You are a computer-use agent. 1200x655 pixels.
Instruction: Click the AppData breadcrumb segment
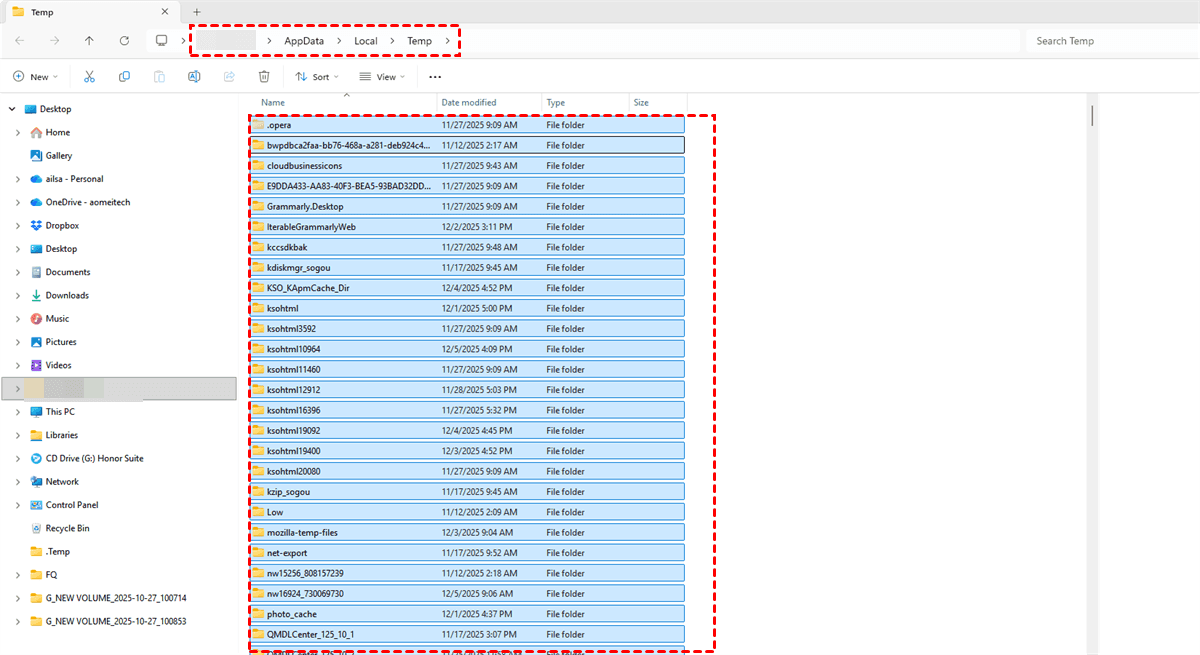[x=304, y=41]
